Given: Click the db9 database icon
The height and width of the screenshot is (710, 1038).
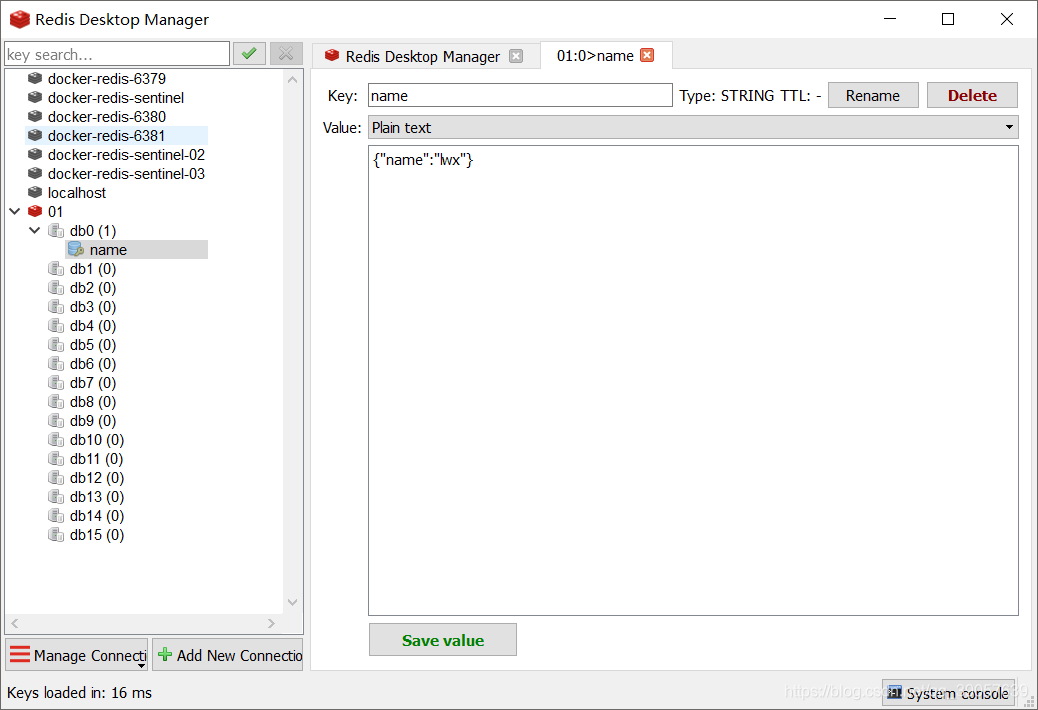Looking at the screenshot, I should 56,421.
